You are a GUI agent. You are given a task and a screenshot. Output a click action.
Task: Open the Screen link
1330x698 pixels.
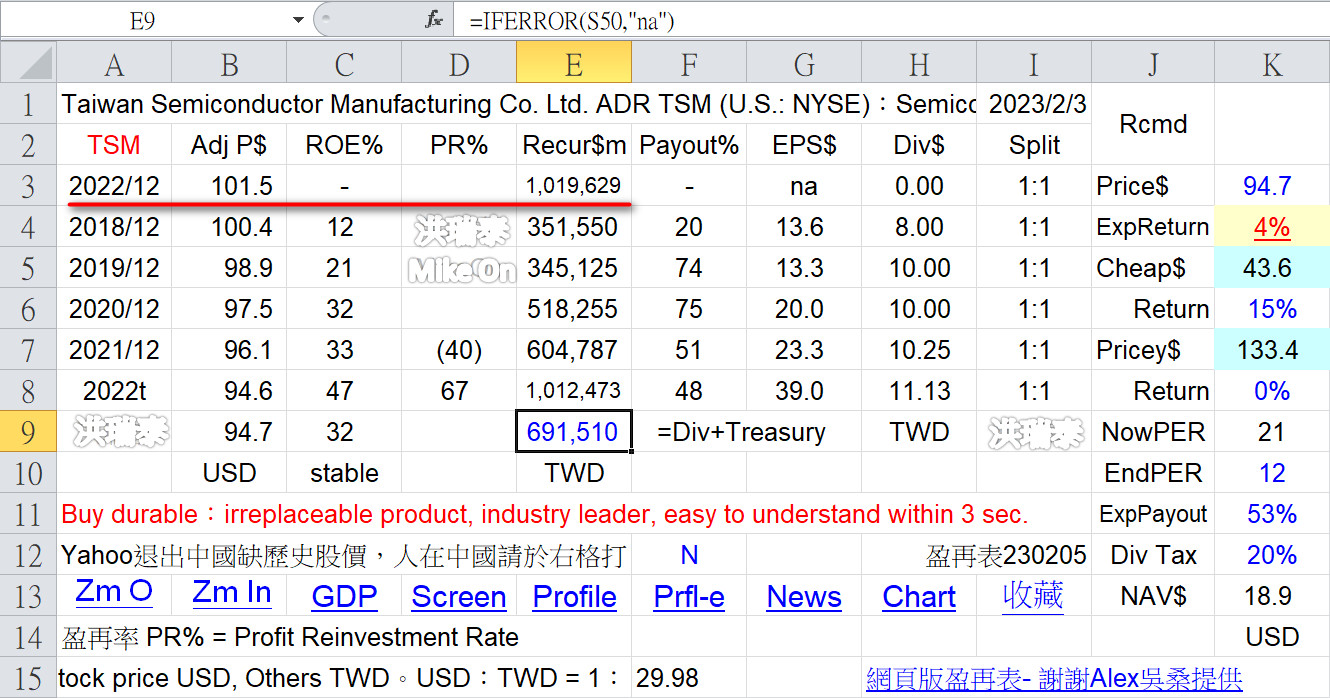coord(459,597)
